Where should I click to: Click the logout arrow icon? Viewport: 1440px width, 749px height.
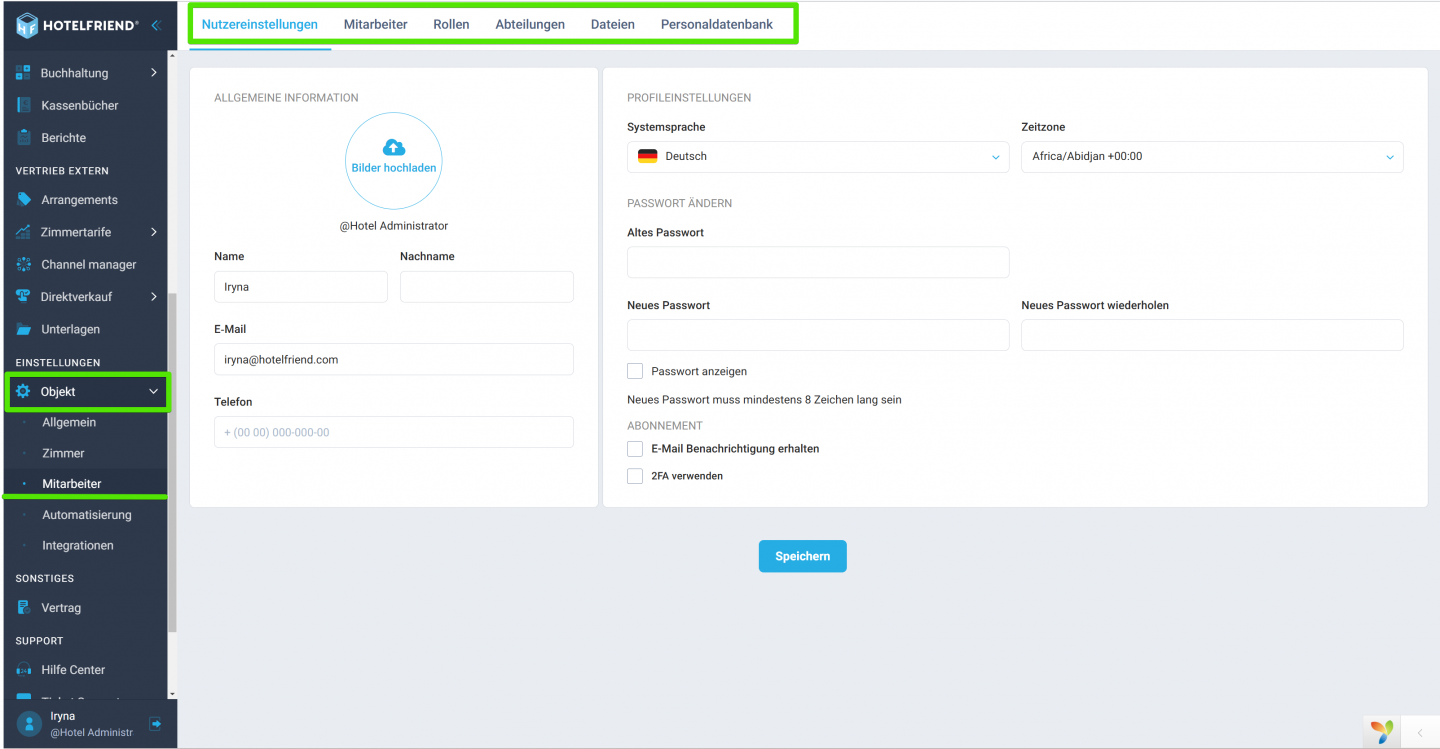click(156, 724)
